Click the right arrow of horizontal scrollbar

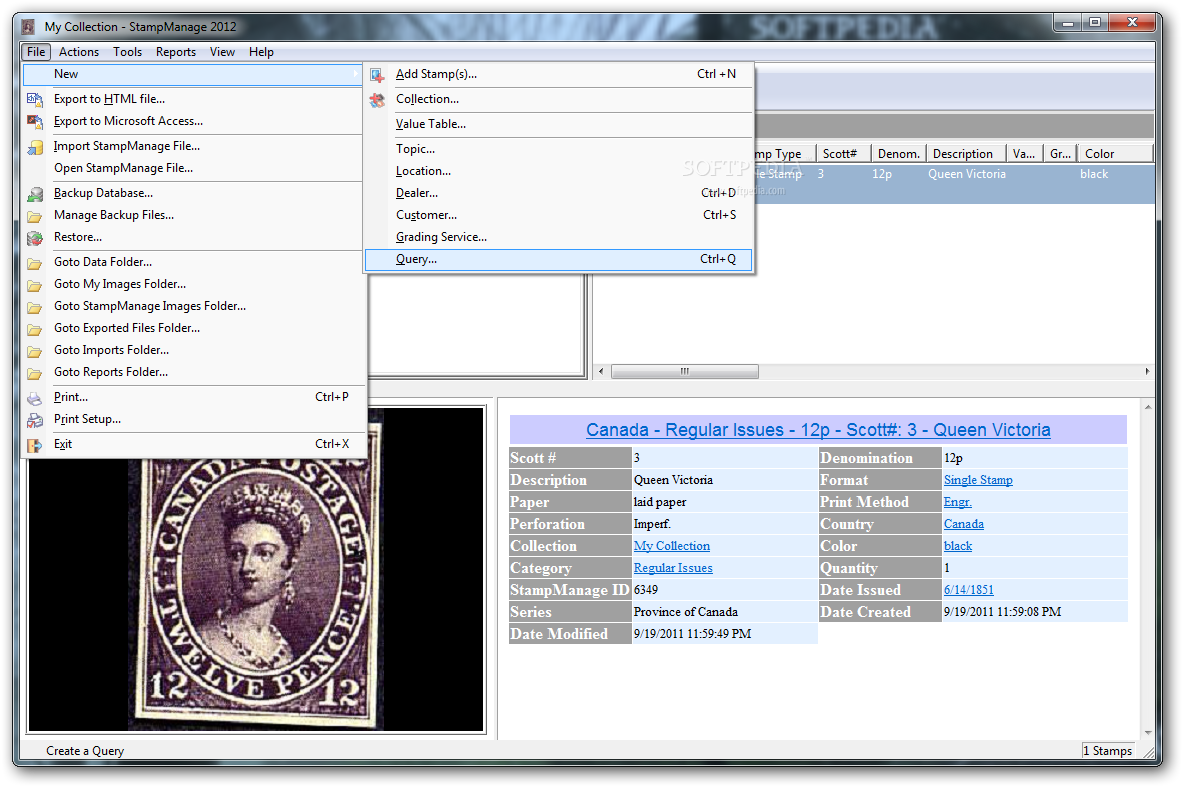pyautogui.click(x=1147, y=371)
